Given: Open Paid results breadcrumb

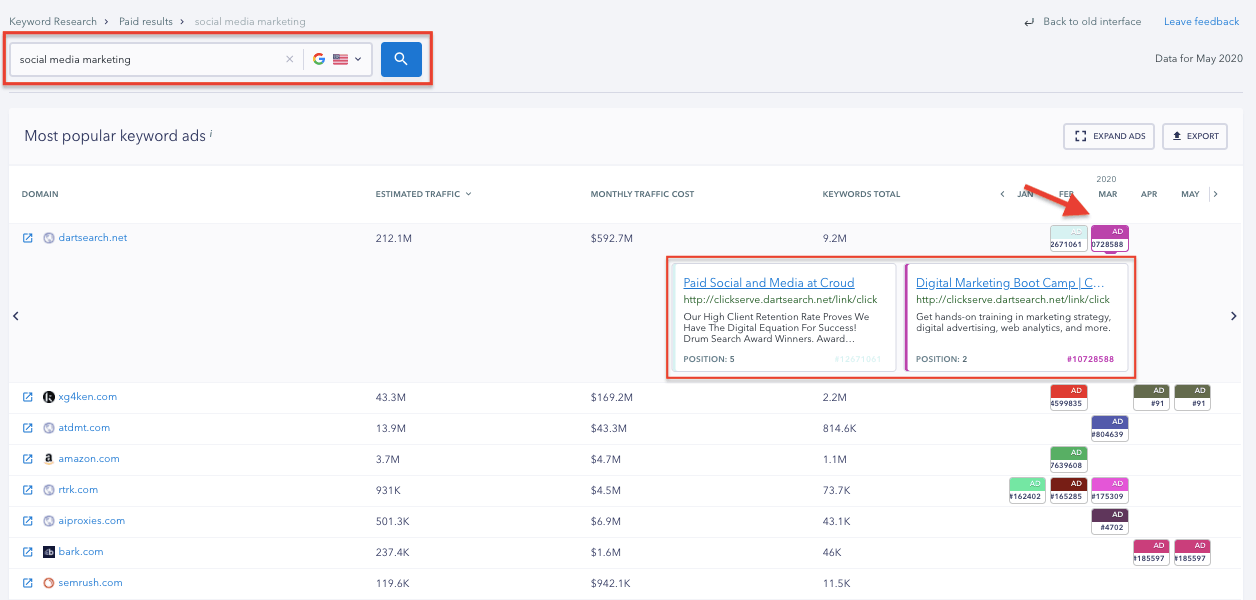Looking at the screenshot, I should pos(145,21).
